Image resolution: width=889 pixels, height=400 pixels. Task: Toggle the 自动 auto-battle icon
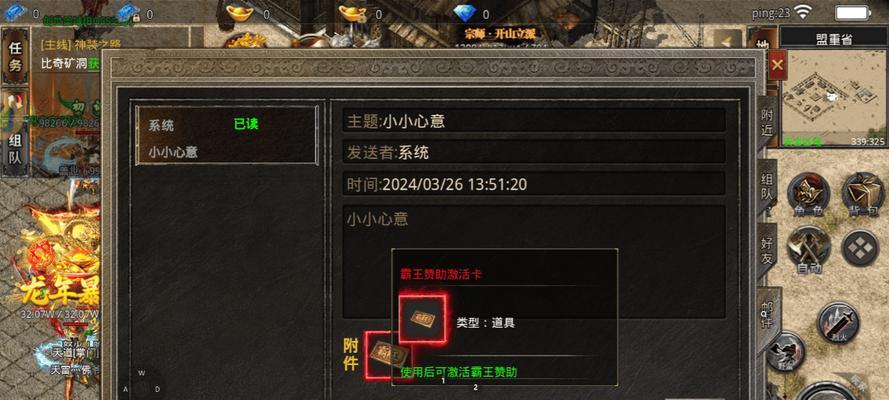(x=809, y=249)
